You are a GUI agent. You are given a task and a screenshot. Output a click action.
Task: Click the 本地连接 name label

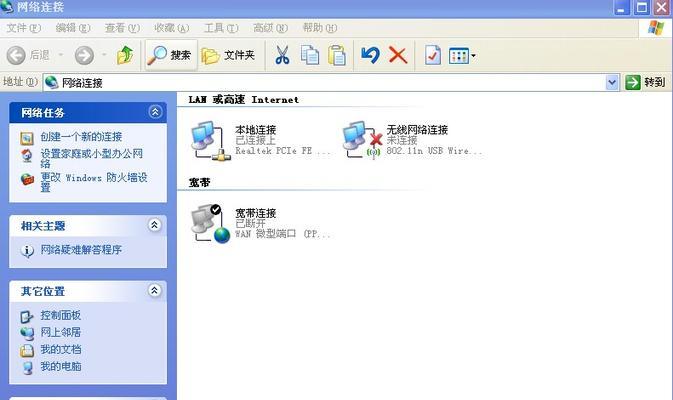(255, 130)
